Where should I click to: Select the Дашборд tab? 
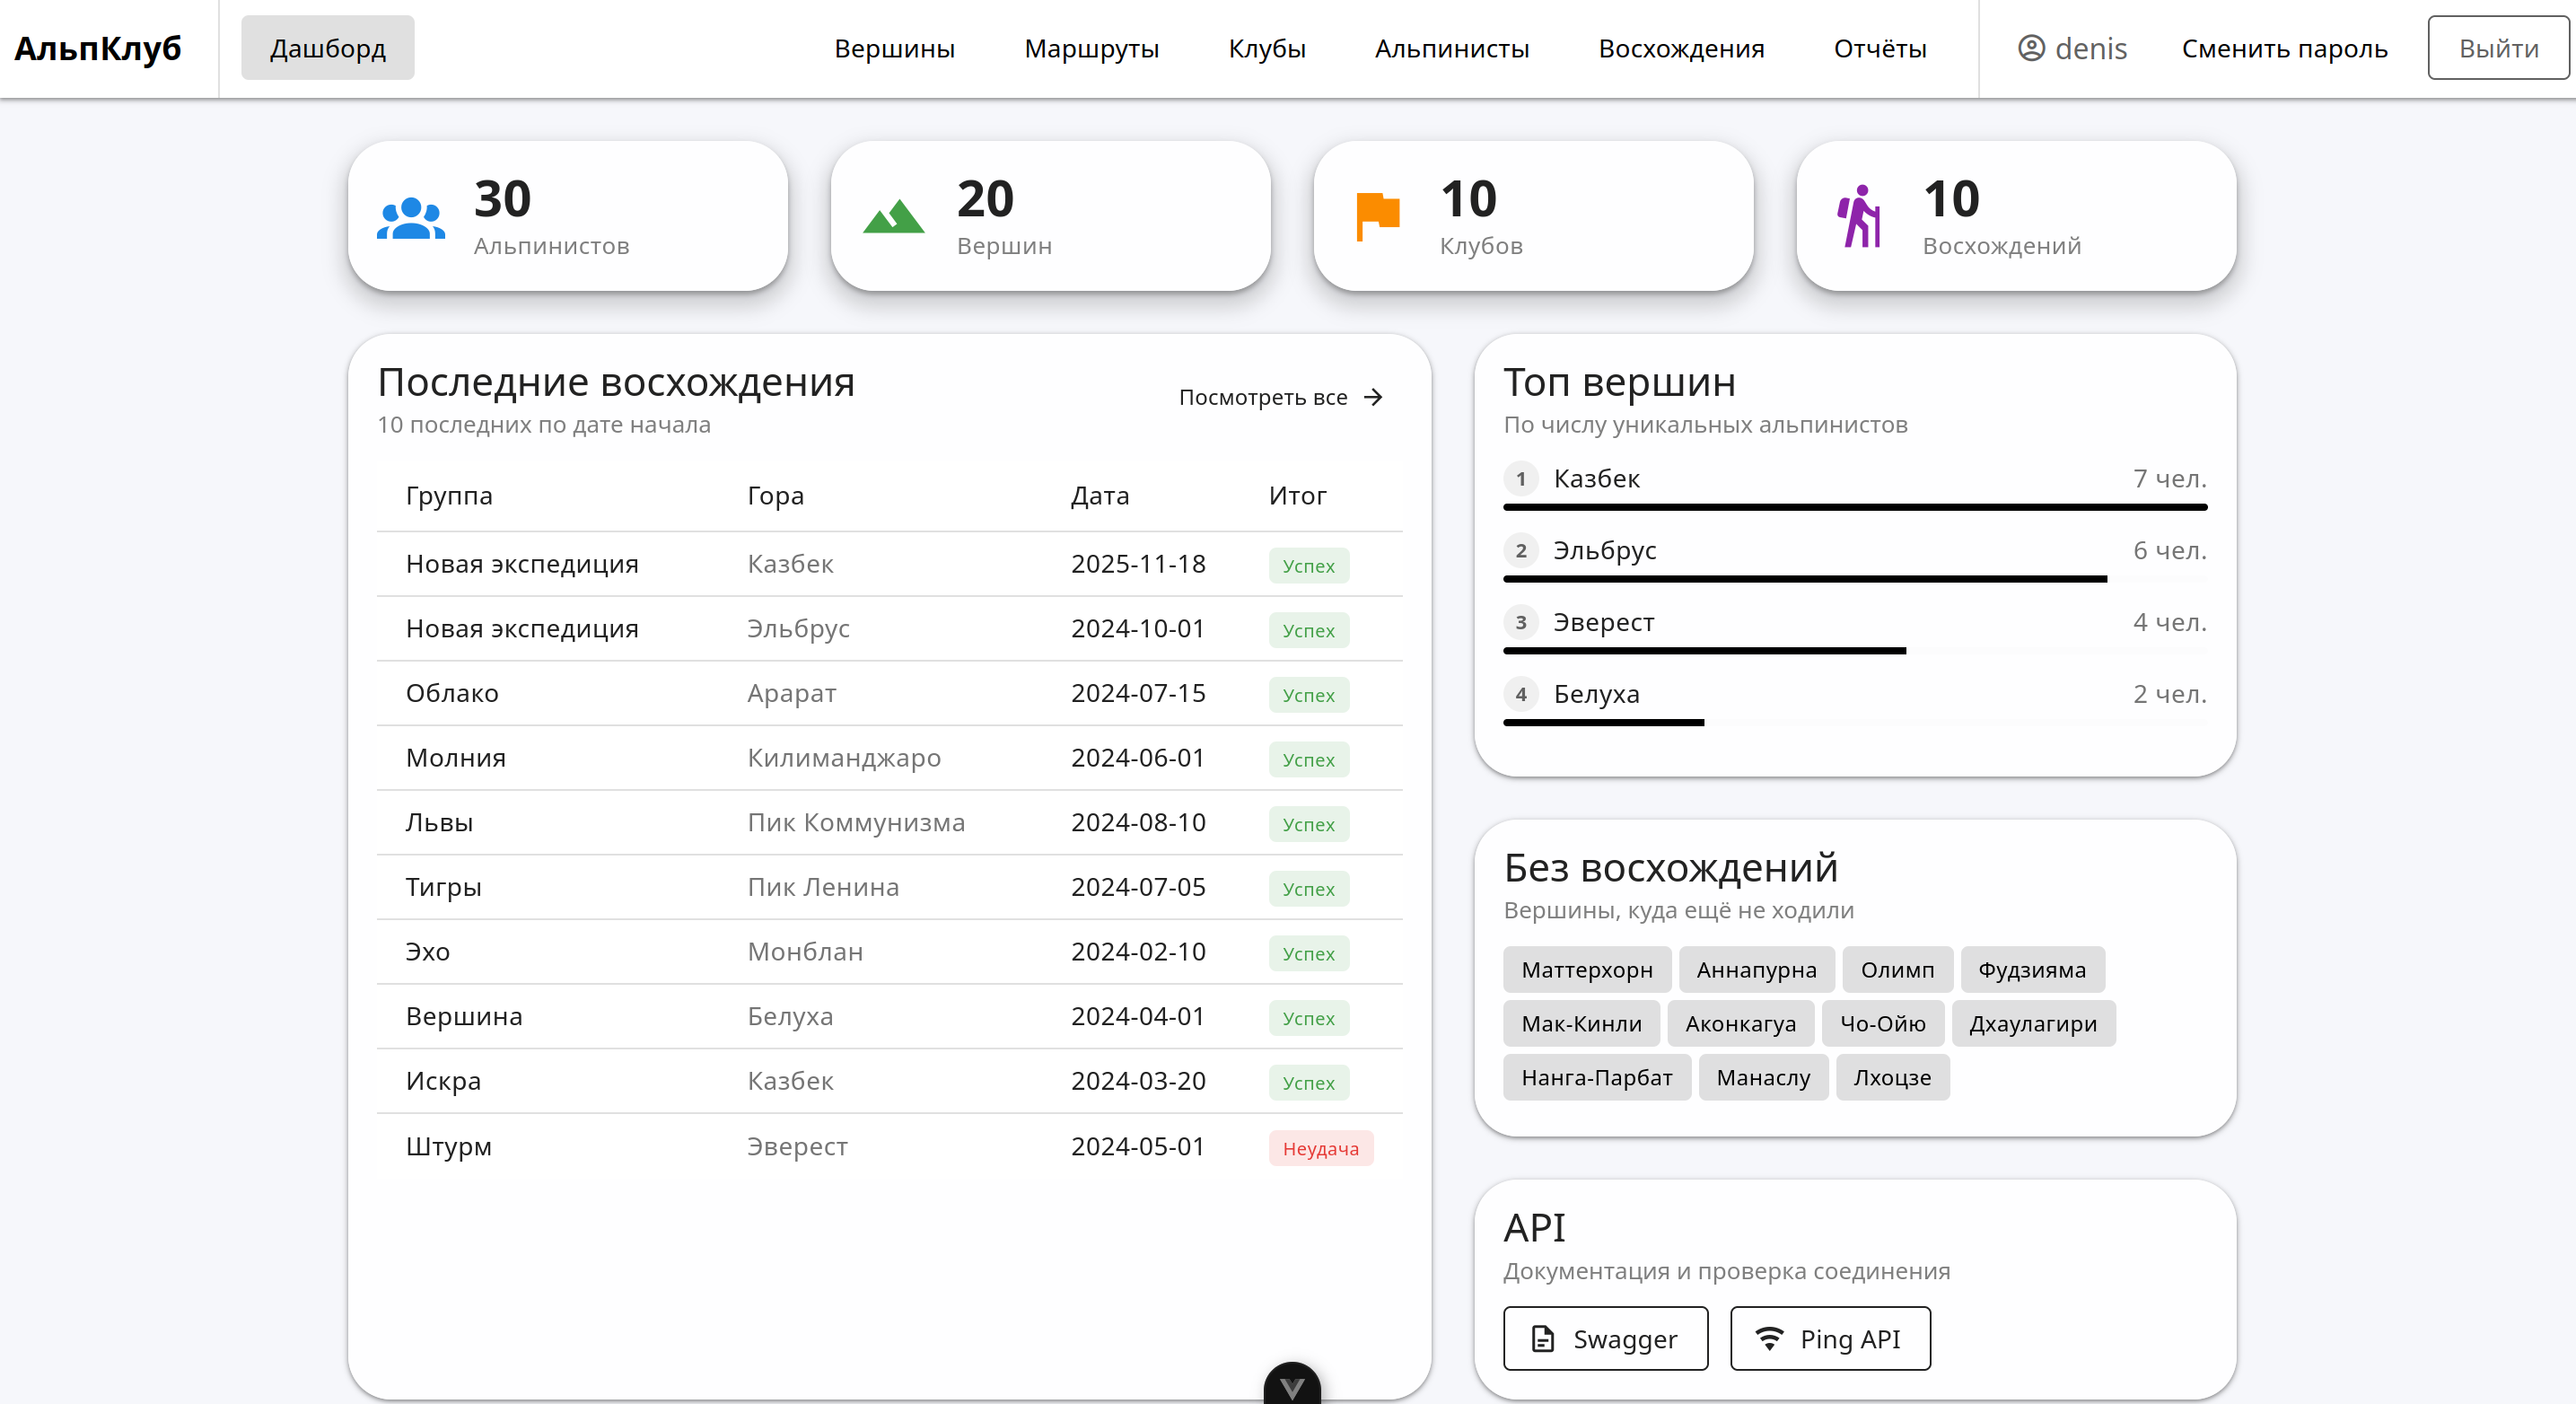coord(327,48)
